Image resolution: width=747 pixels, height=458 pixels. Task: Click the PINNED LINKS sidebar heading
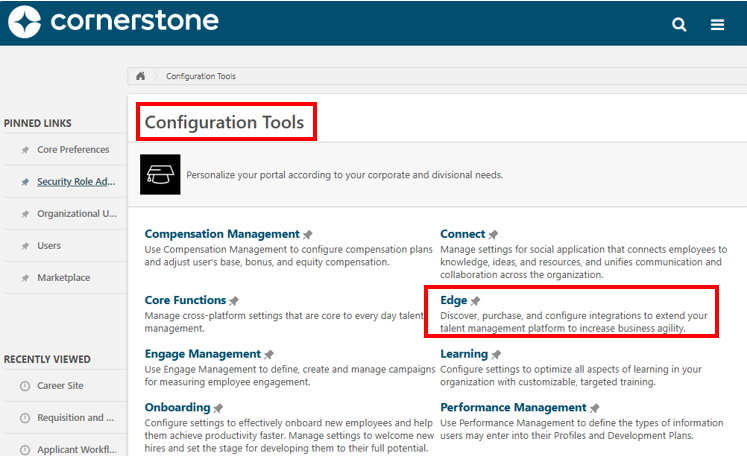click(38, 123)
